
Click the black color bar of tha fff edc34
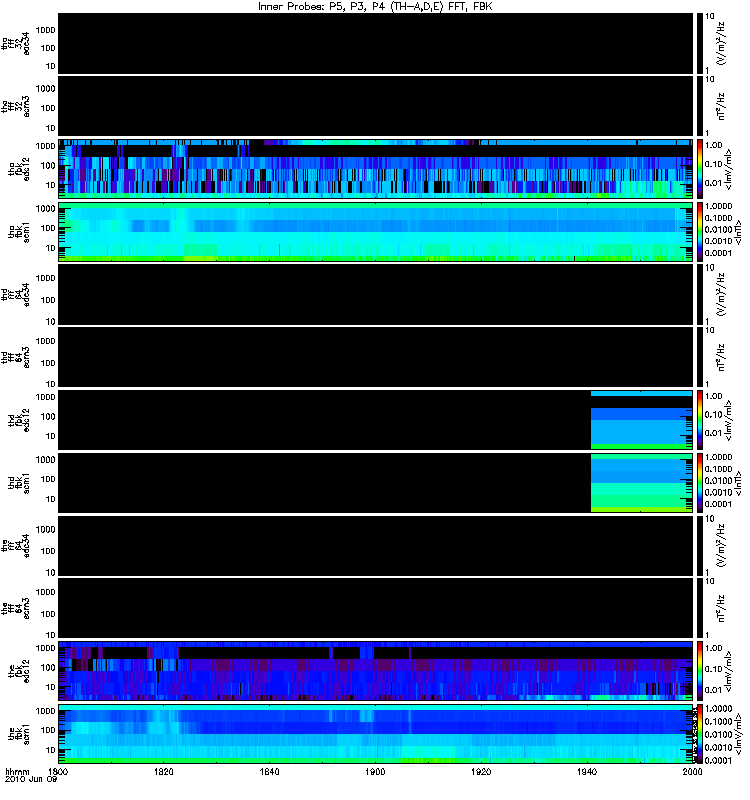tap(700, 43)
